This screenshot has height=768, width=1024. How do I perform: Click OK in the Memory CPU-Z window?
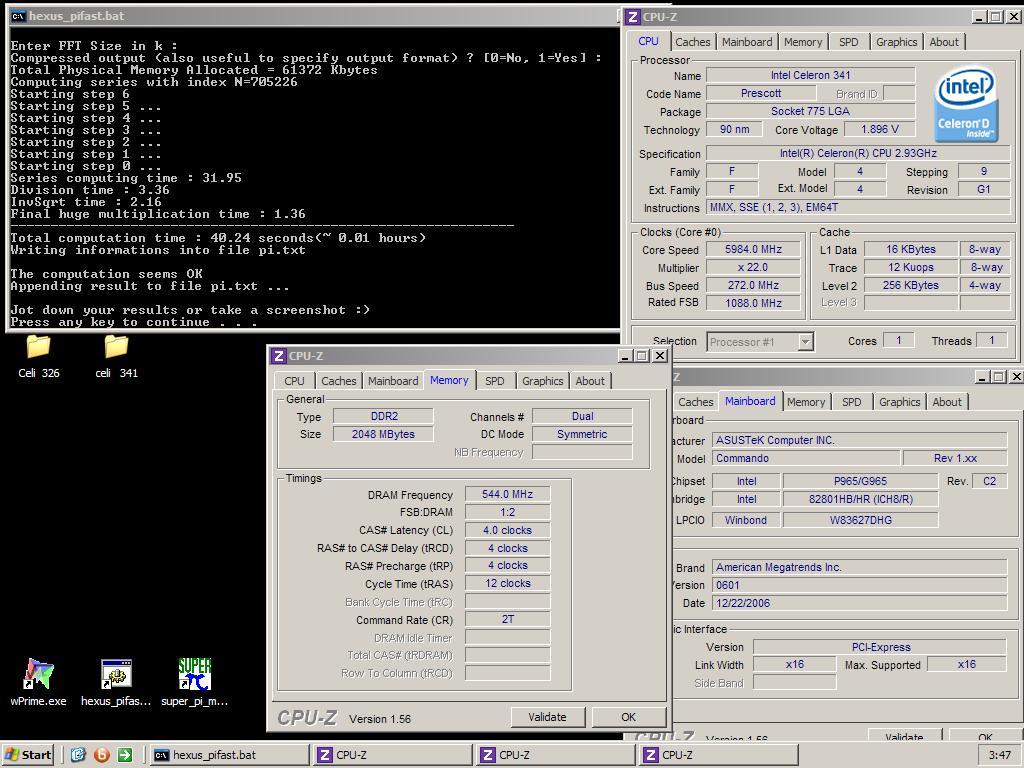(x=628, y=717)
